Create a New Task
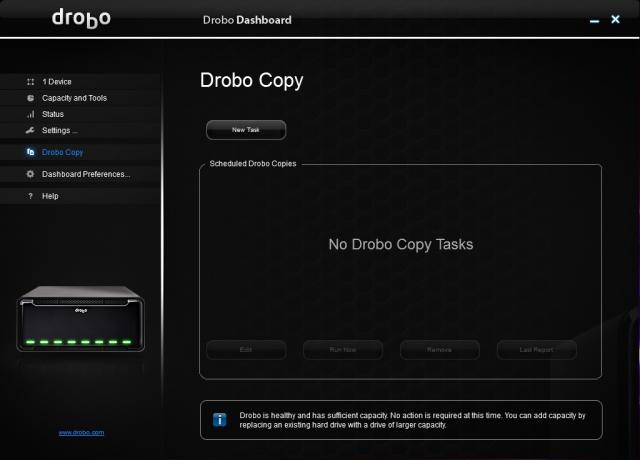Image resolution: width=640 pixels, height=460 pixels. pos(246,130)
